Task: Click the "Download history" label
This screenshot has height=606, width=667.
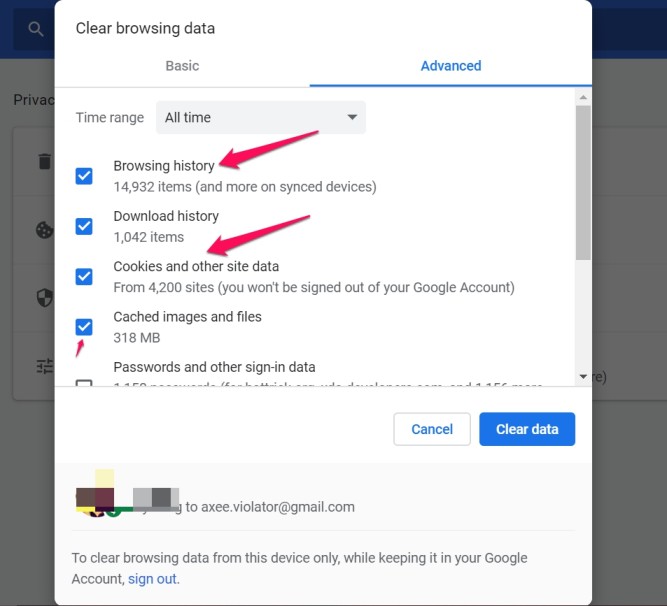Action: coord(166,216)
